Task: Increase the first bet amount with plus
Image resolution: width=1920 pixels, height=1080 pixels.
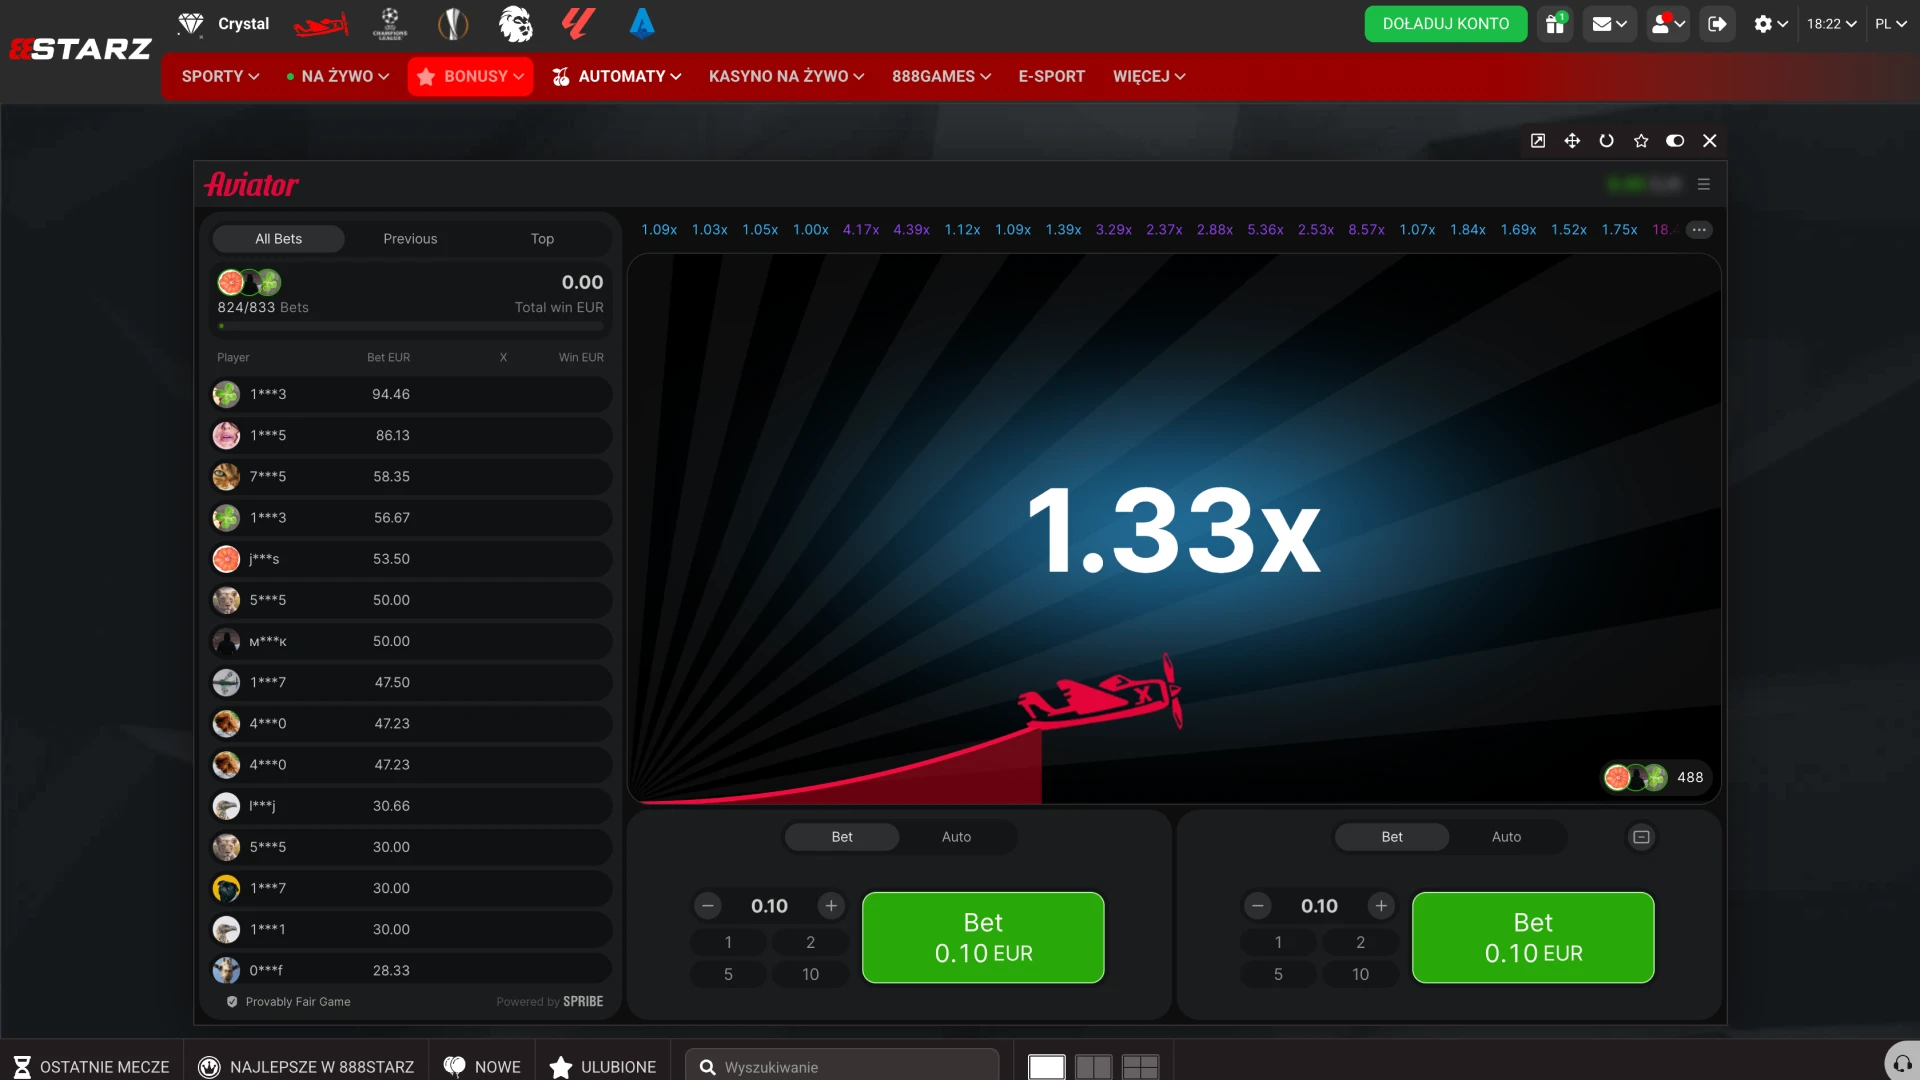Action: click(831, 906)
